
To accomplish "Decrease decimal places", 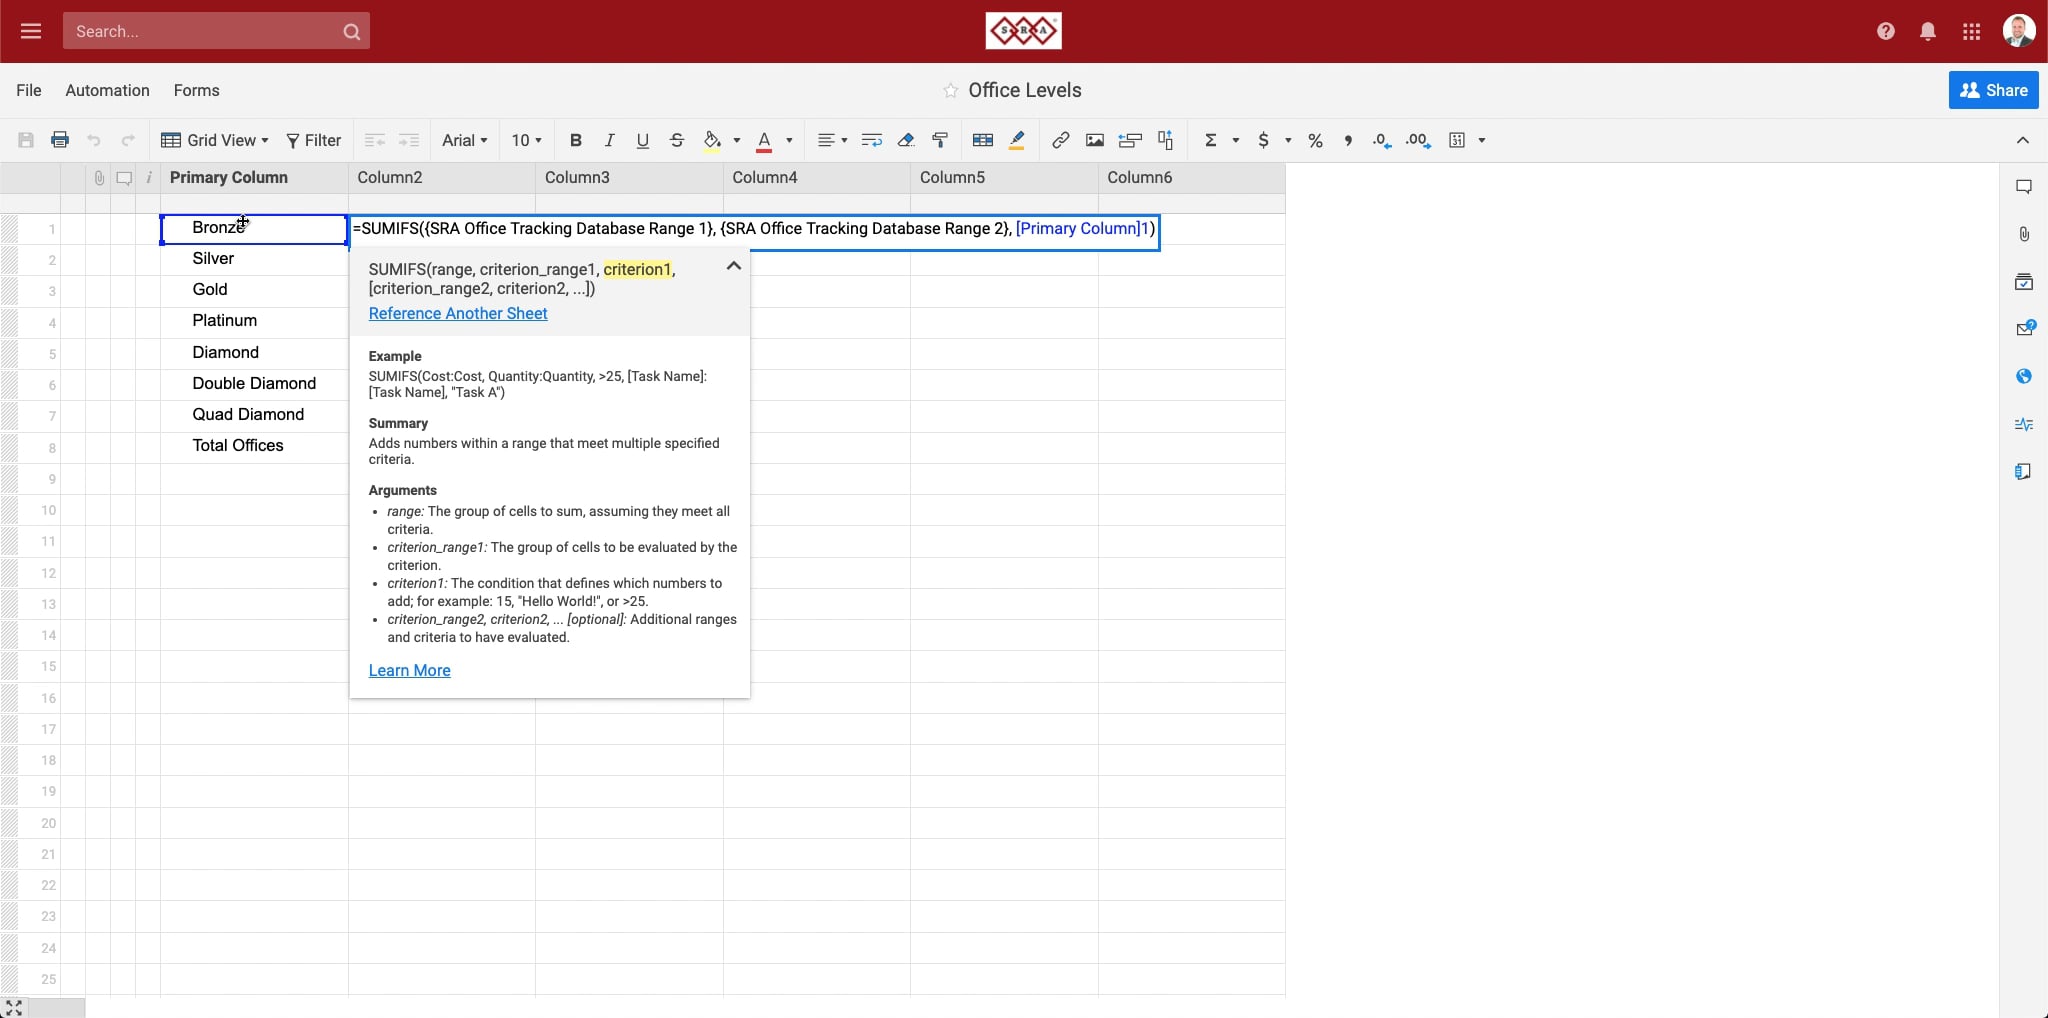I will pyautogui.click(x=1381, y=140).
